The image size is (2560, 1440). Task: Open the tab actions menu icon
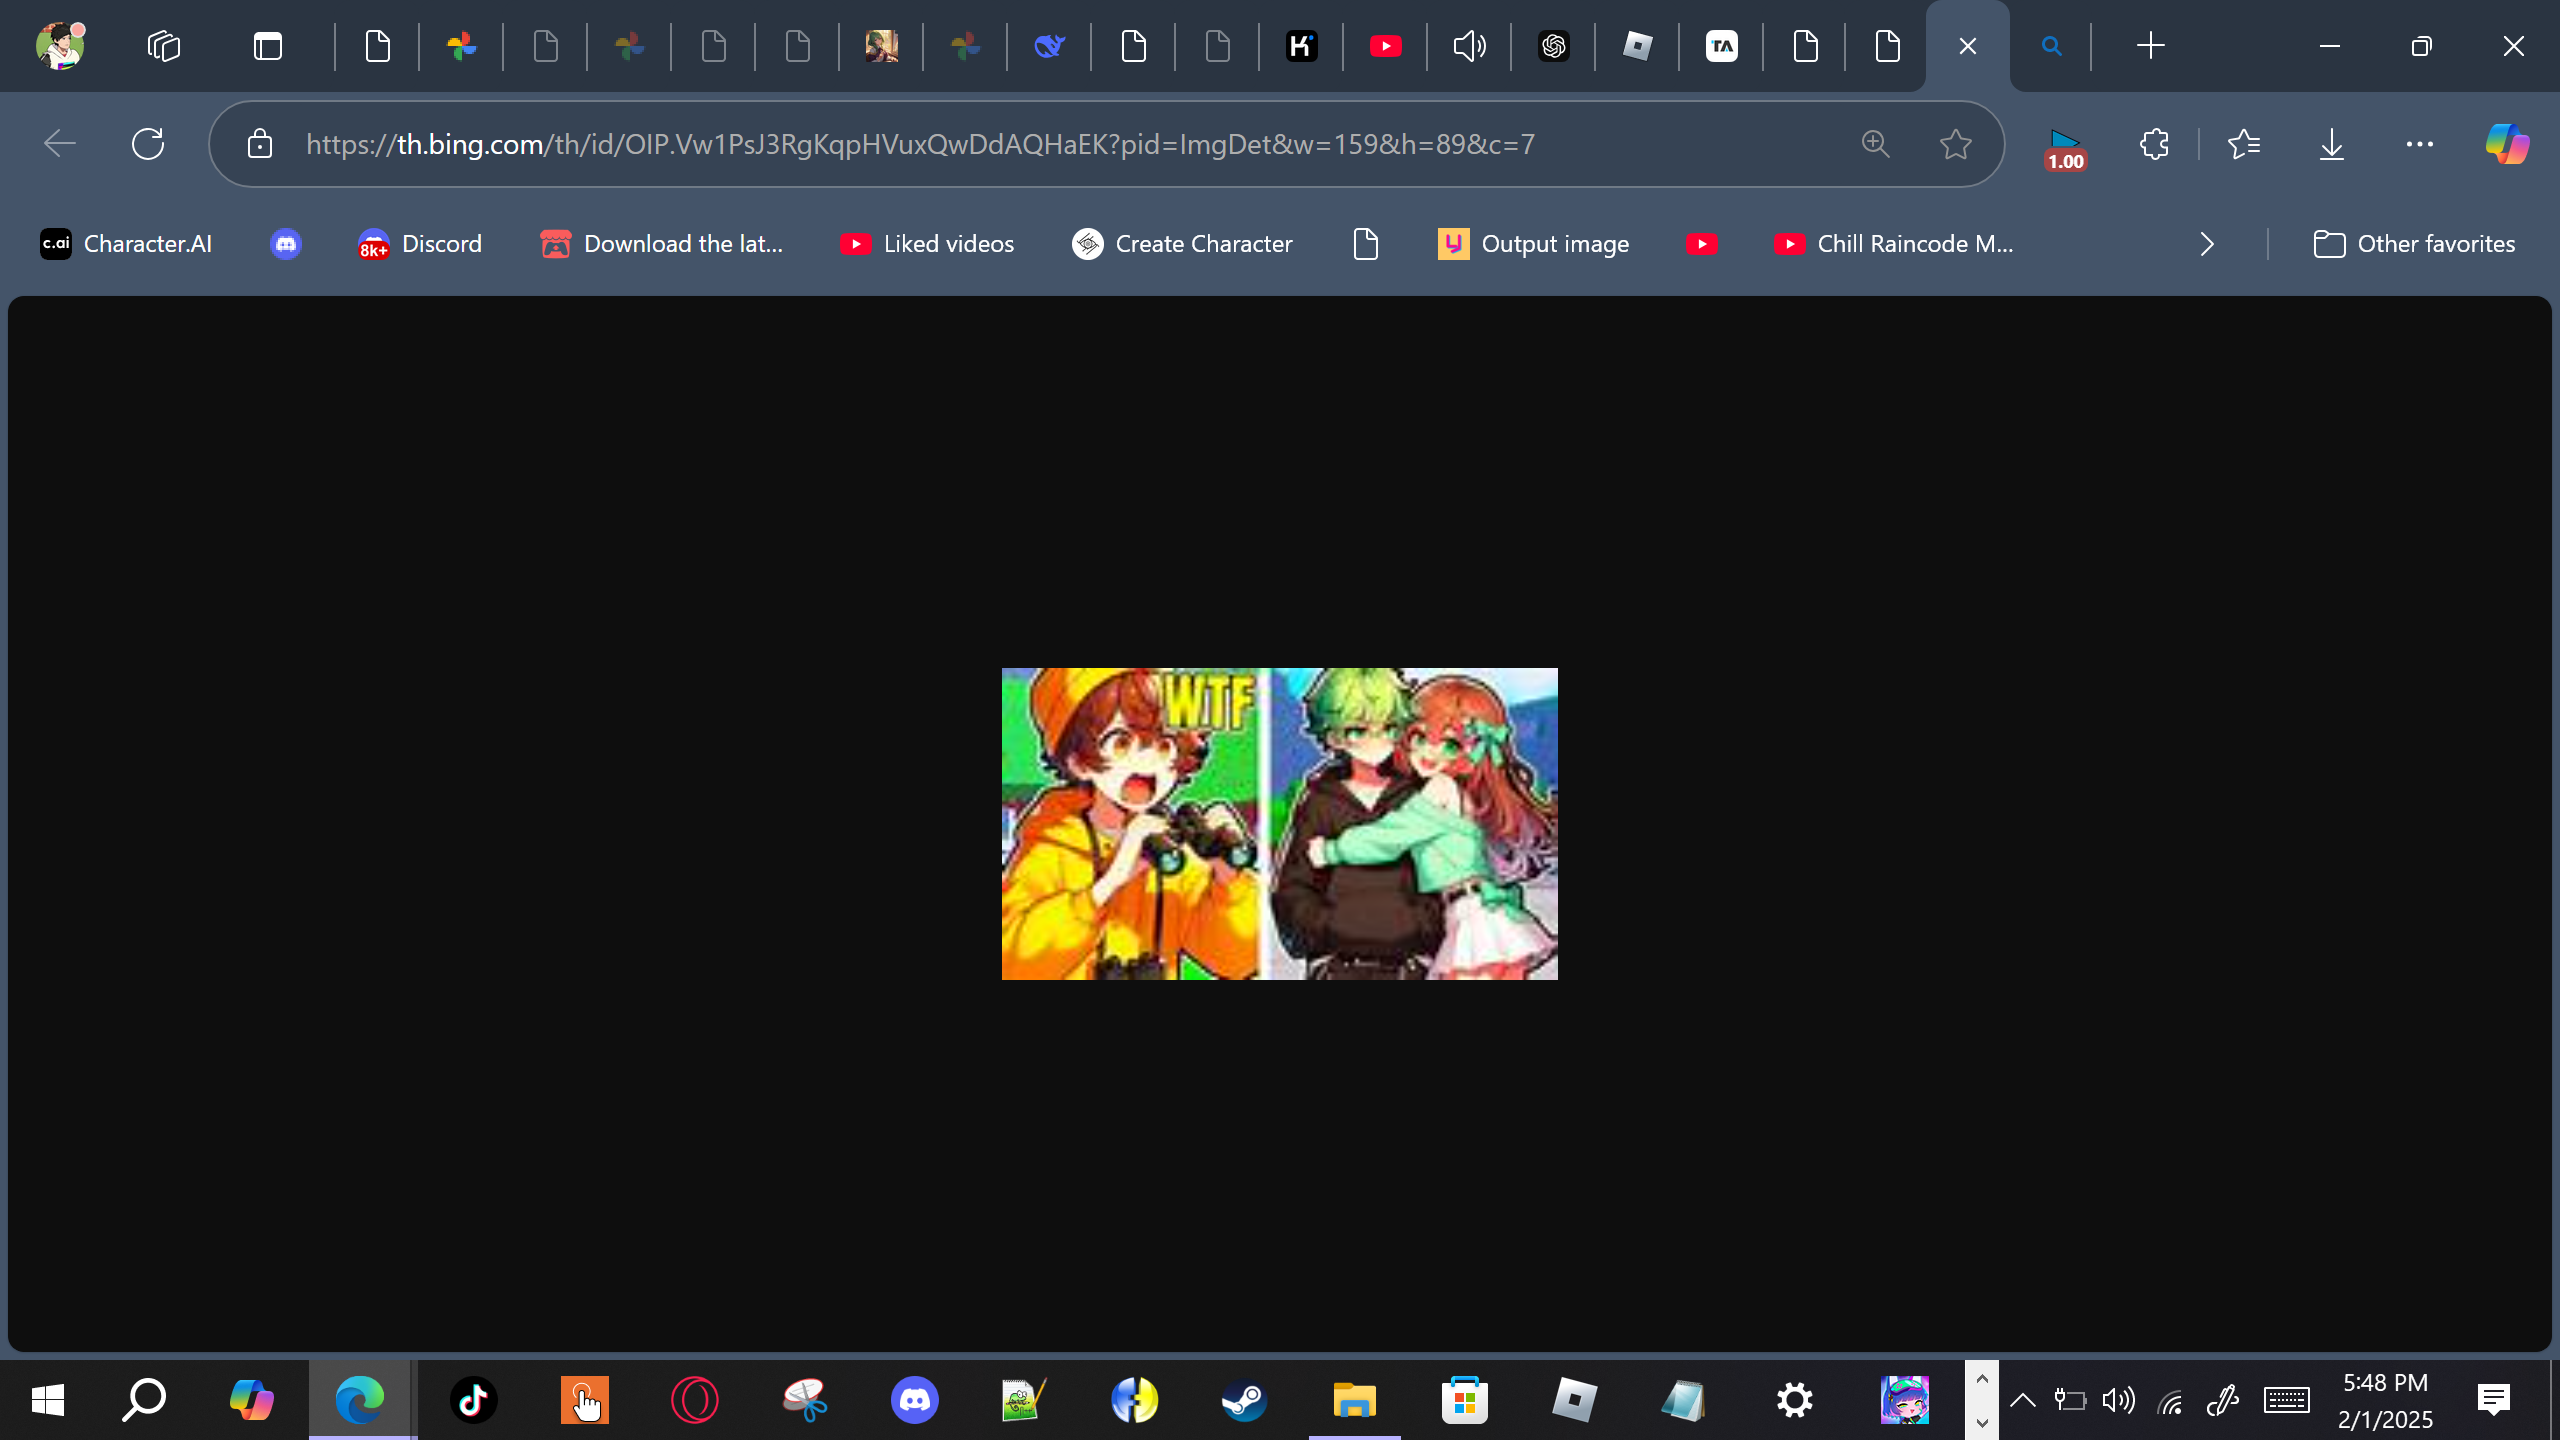(x=163, y=46)
